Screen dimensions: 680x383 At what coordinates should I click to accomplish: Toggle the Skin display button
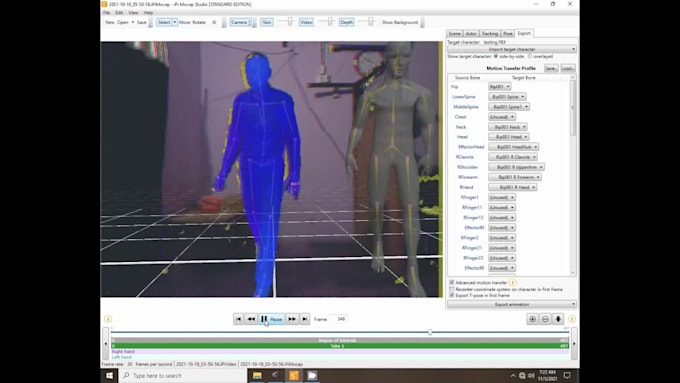(x=267, y=22)
